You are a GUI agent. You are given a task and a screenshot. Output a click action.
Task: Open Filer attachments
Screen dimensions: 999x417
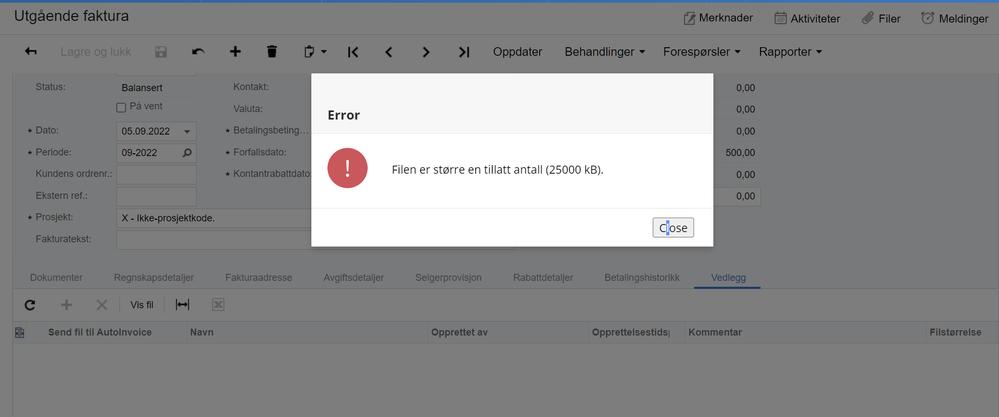(x=881, y=18)
